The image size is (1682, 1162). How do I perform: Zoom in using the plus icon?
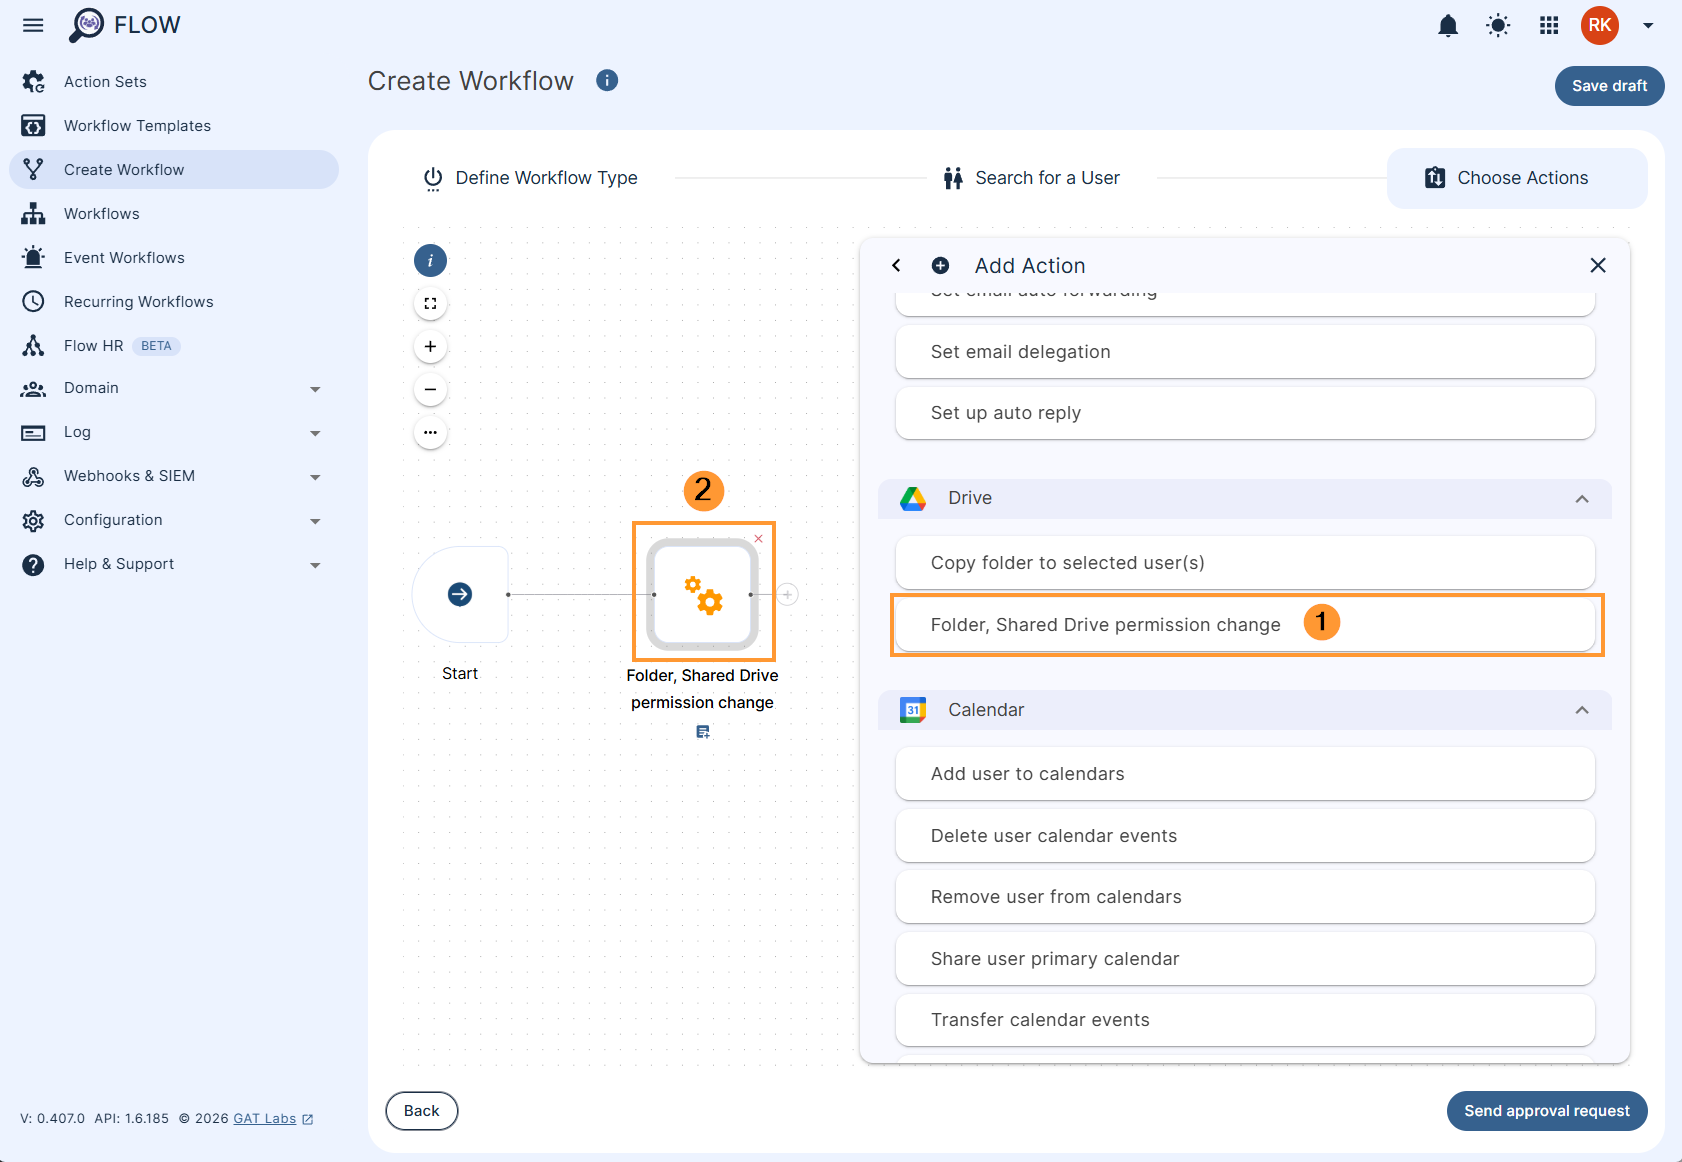click(430, 346)
